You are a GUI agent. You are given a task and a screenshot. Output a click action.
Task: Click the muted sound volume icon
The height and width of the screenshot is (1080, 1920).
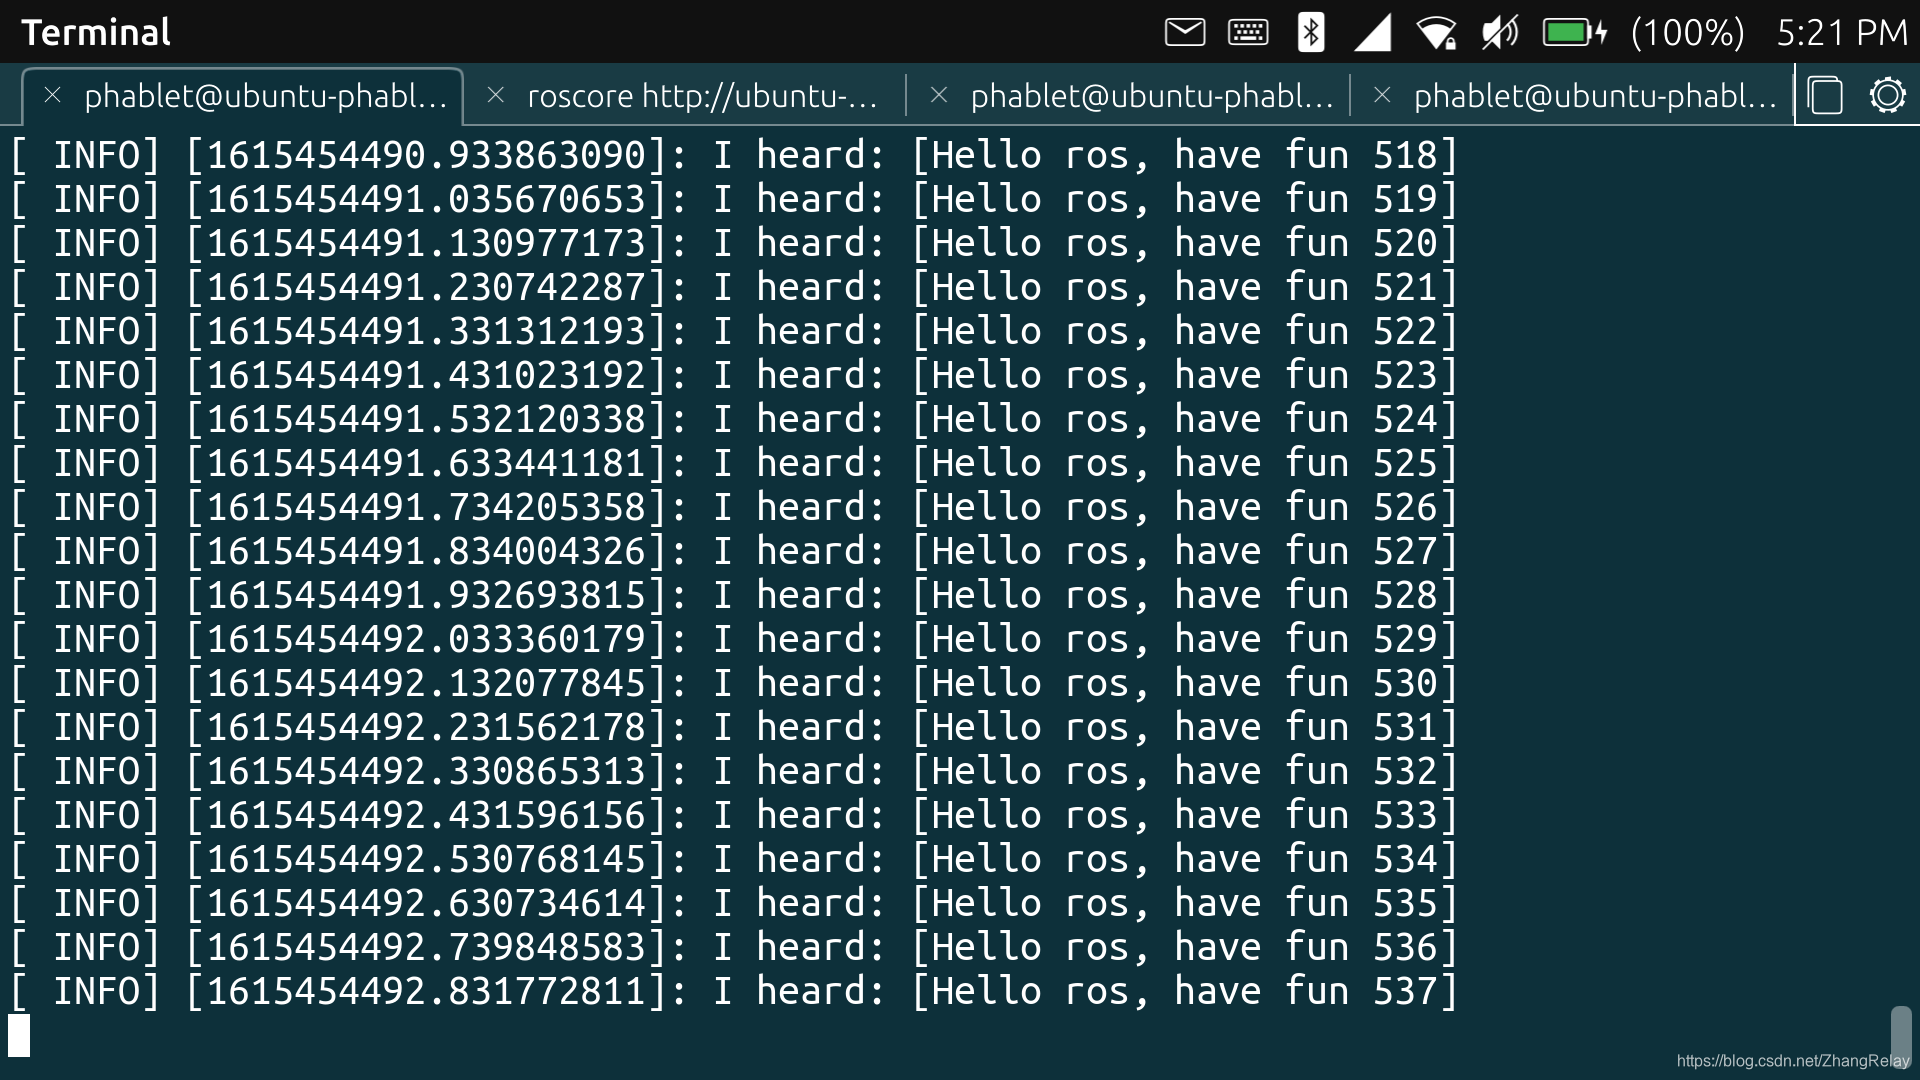1499,32
